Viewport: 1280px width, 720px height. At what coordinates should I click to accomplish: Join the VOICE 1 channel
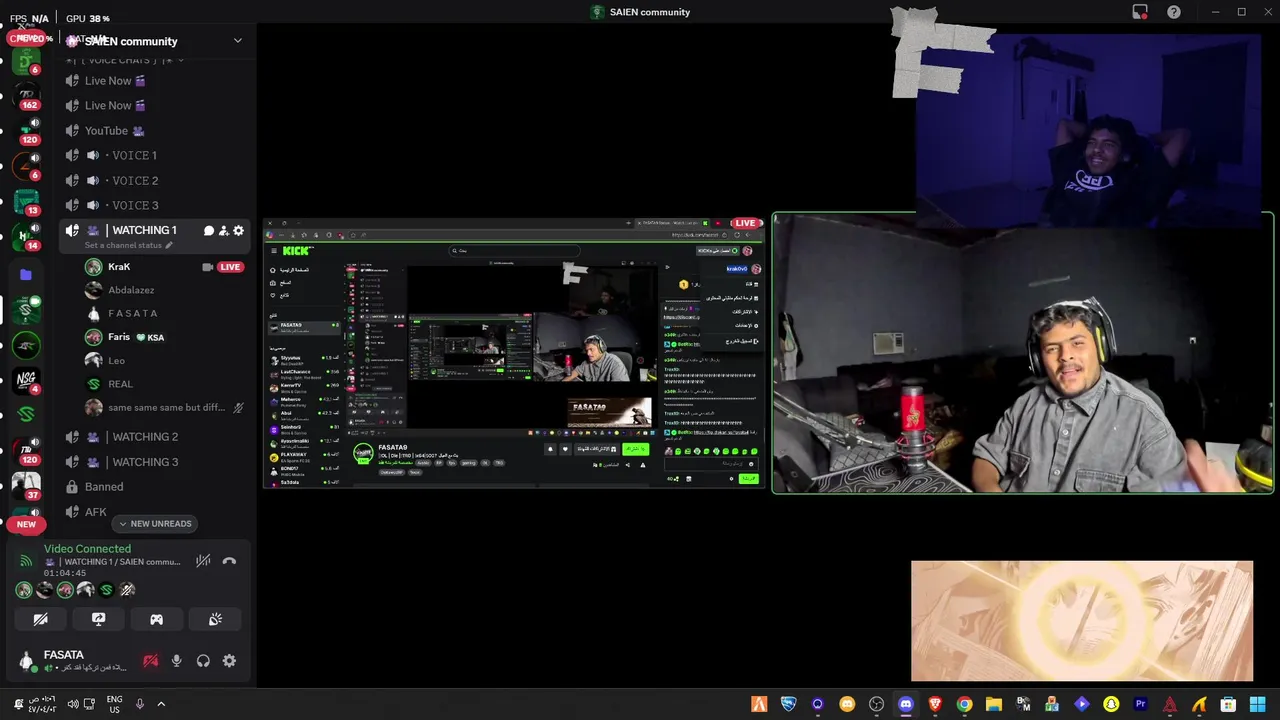coord(153,155)
